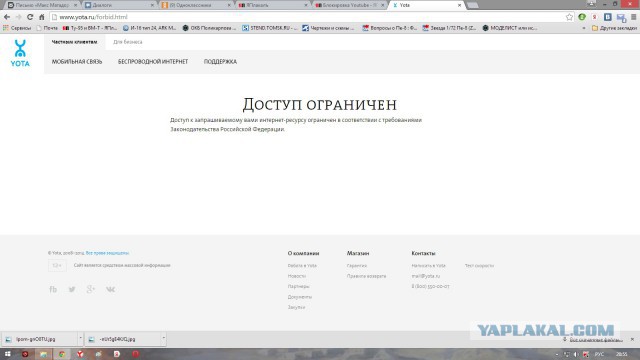Show all downloads link in downloads bar
Viewport: 640px width, 360px height.
pos(596,340)
